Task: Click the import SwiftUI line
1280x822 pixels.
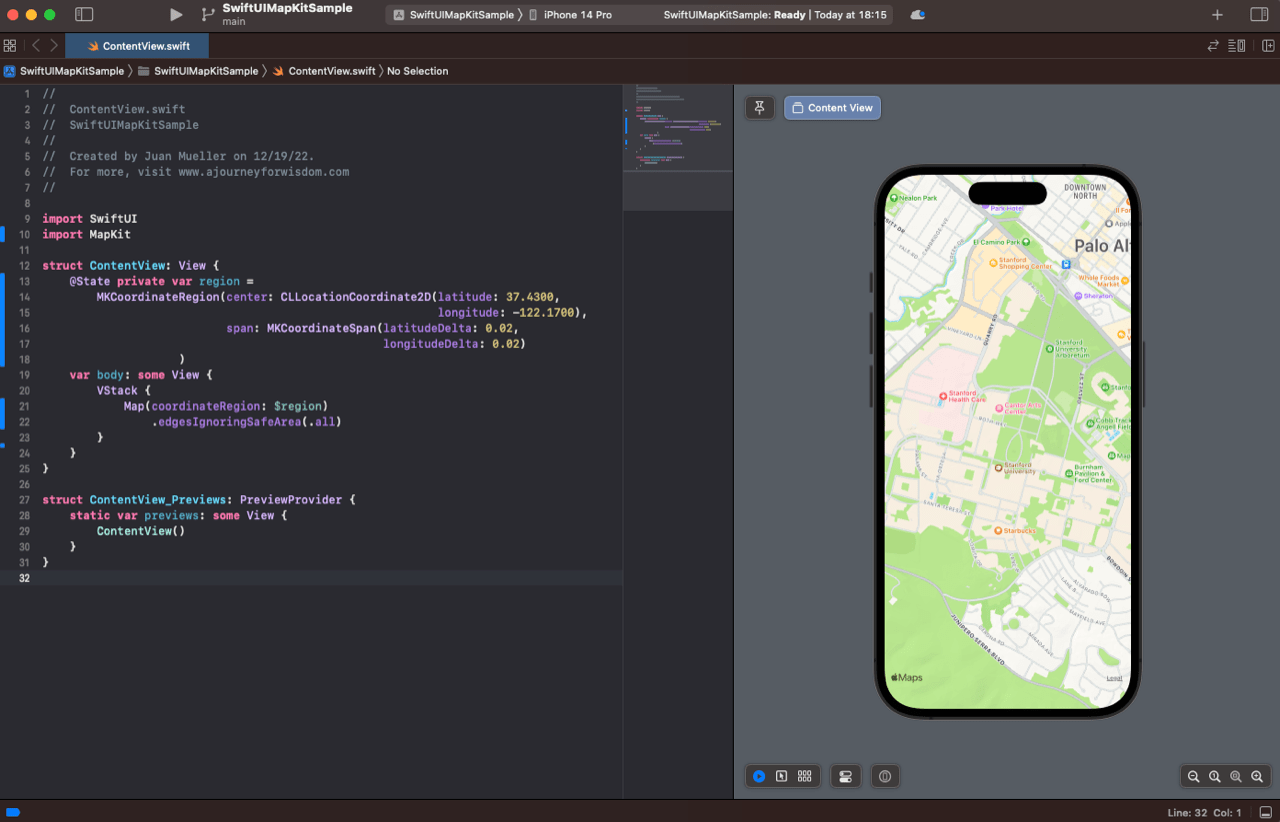Action: (x=90, y=218)
